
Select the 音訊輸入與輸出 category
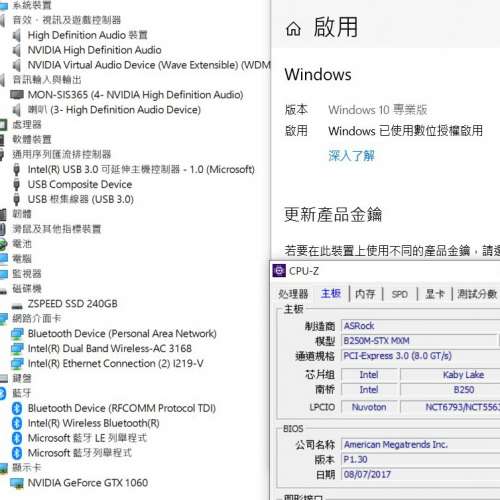click(x=47, y=80)
